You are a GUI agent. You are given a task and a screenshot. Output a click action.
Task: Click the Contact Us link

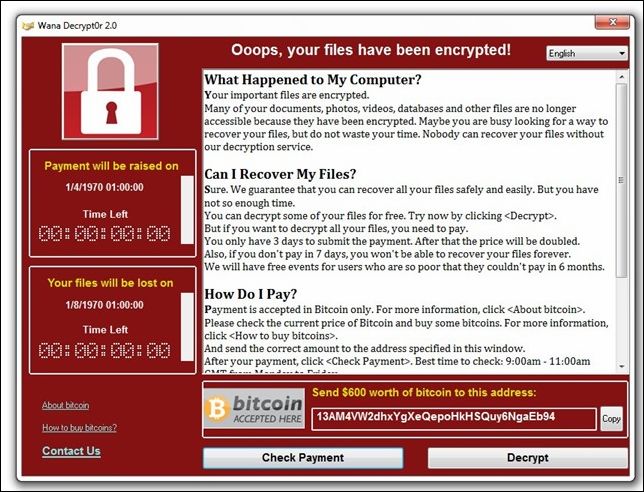71,451
